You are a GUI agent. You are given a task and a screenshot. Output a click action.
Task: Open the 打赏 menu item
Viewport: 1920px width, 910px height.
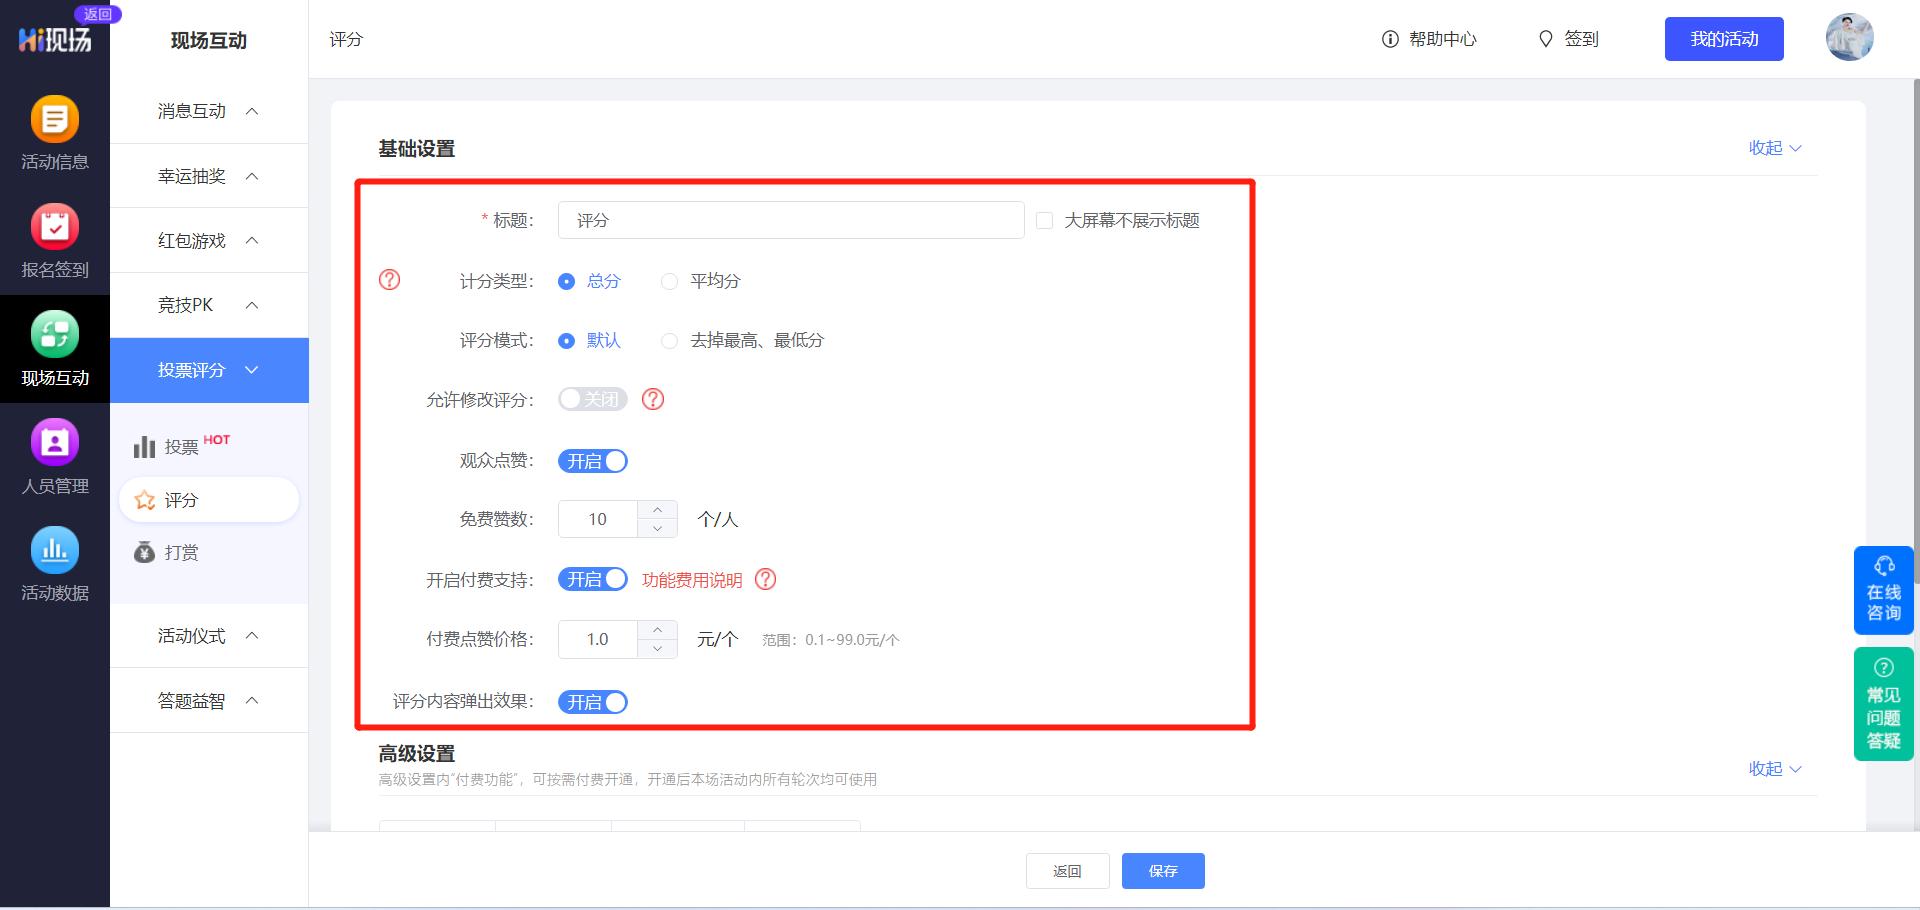(181, 552)
